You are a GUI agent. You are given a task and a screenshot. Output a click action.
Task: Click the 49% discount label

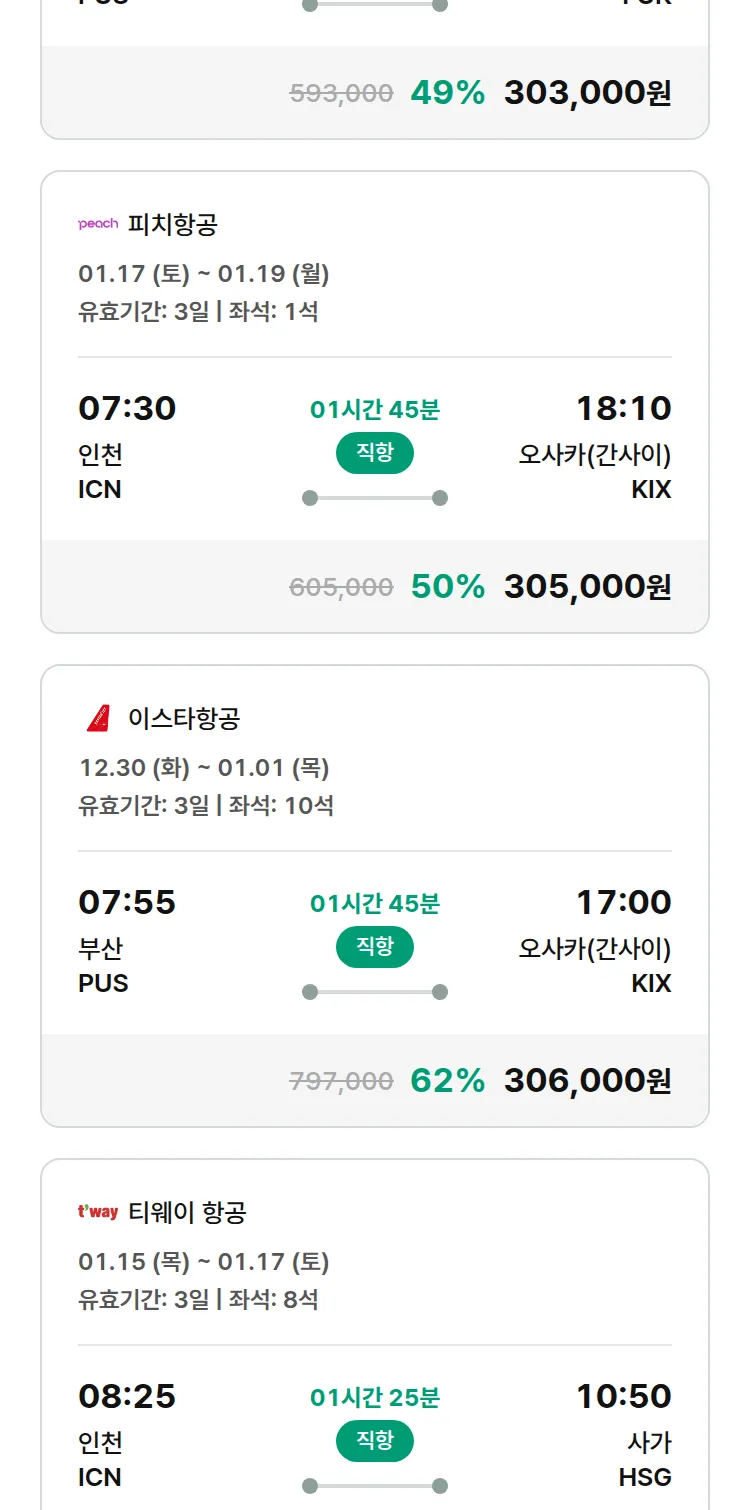point(447,93)
